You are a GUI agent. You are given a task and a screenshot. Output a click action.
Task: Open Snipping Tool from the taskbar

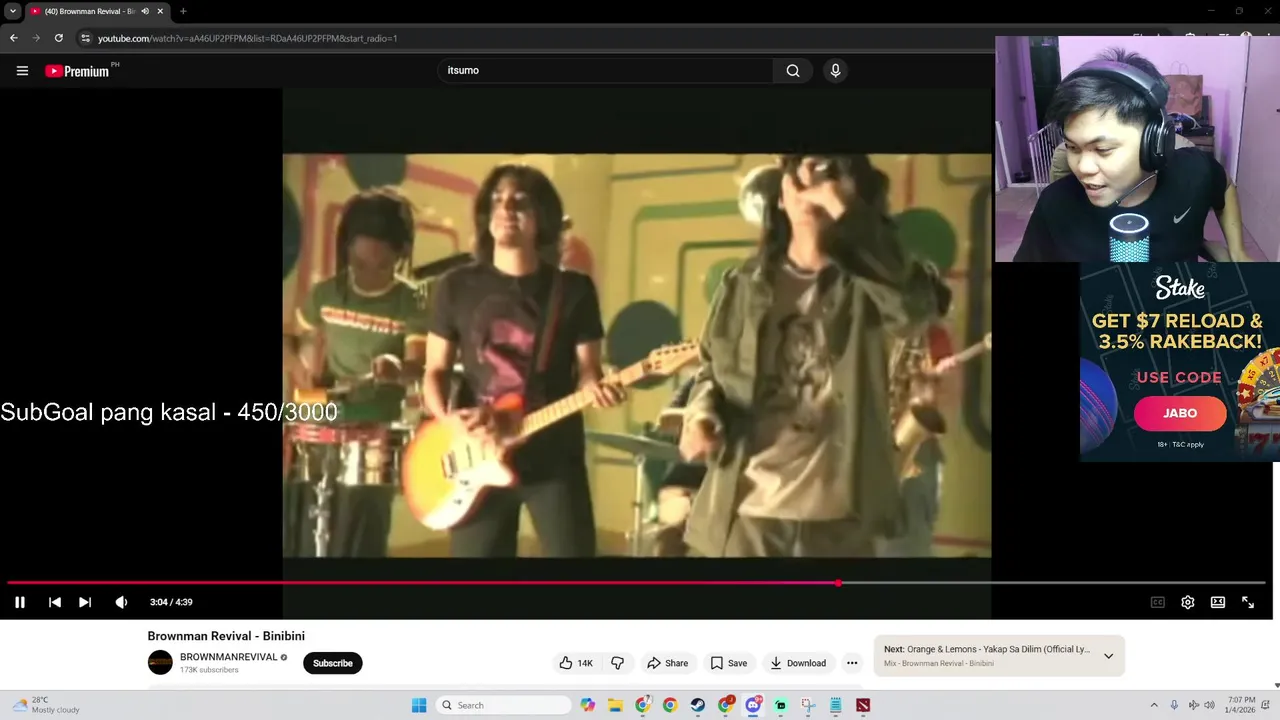(808, 705)
